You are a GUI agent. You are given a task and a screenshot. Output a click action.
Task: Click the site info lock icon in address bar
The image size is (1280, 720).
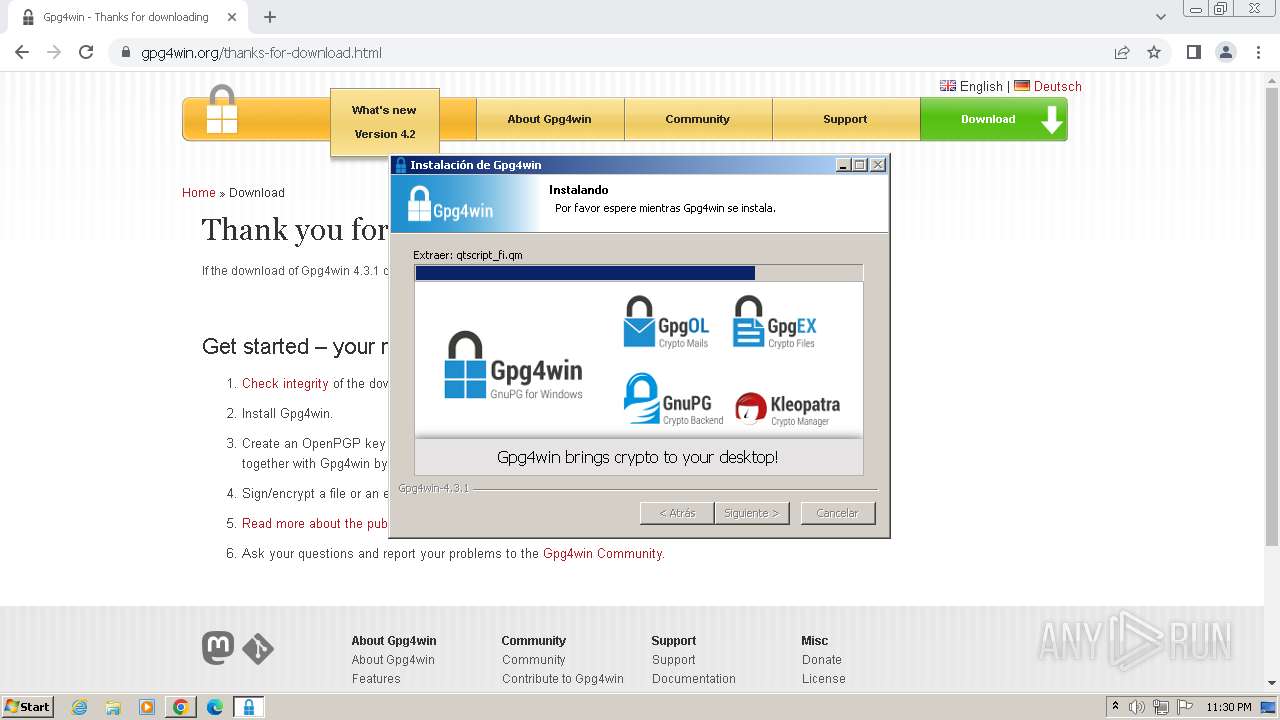click(126, 52)
